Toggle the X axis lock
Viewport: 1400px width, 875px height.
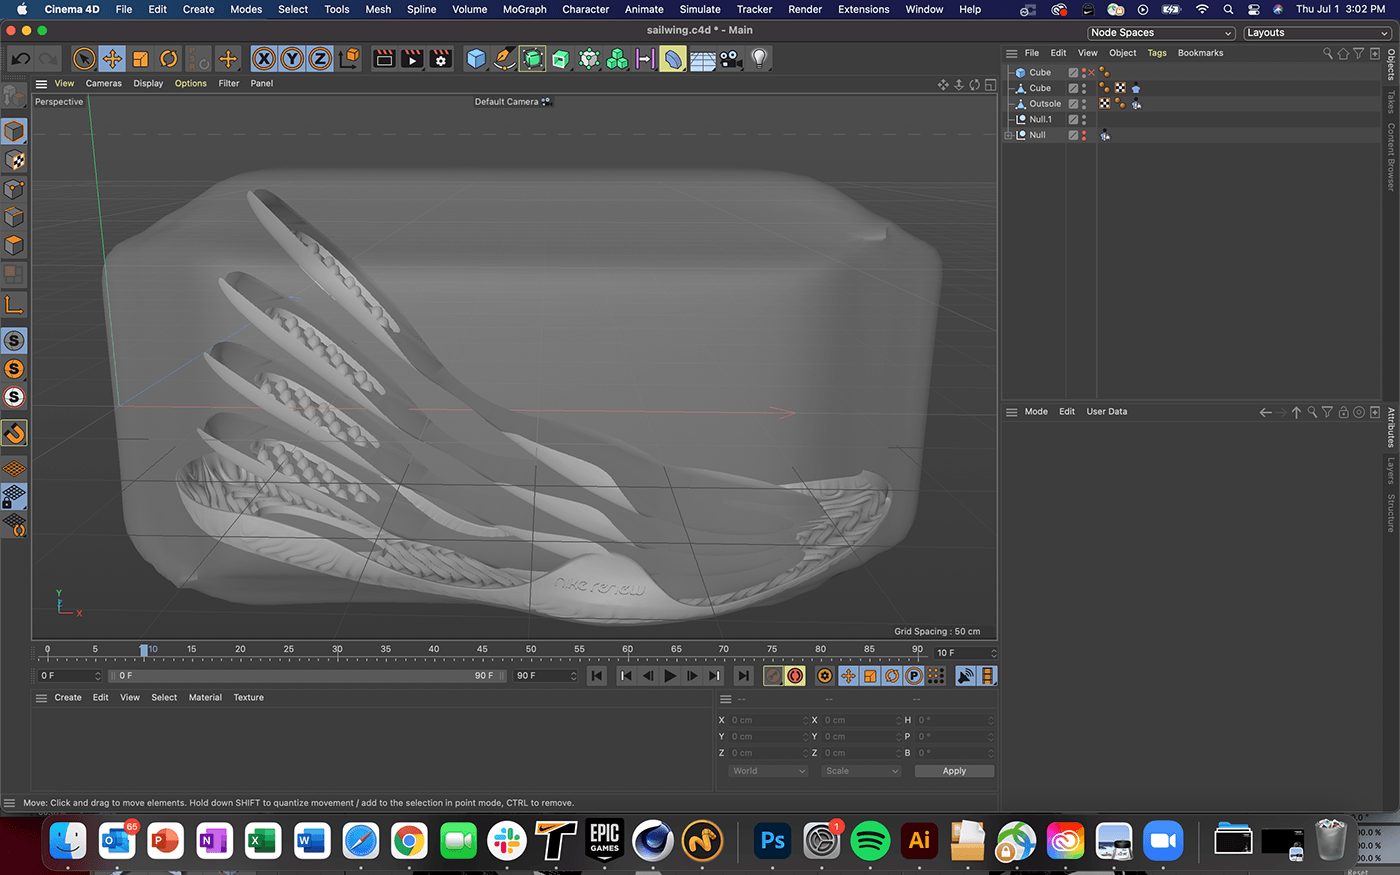[x=264, y=59]
